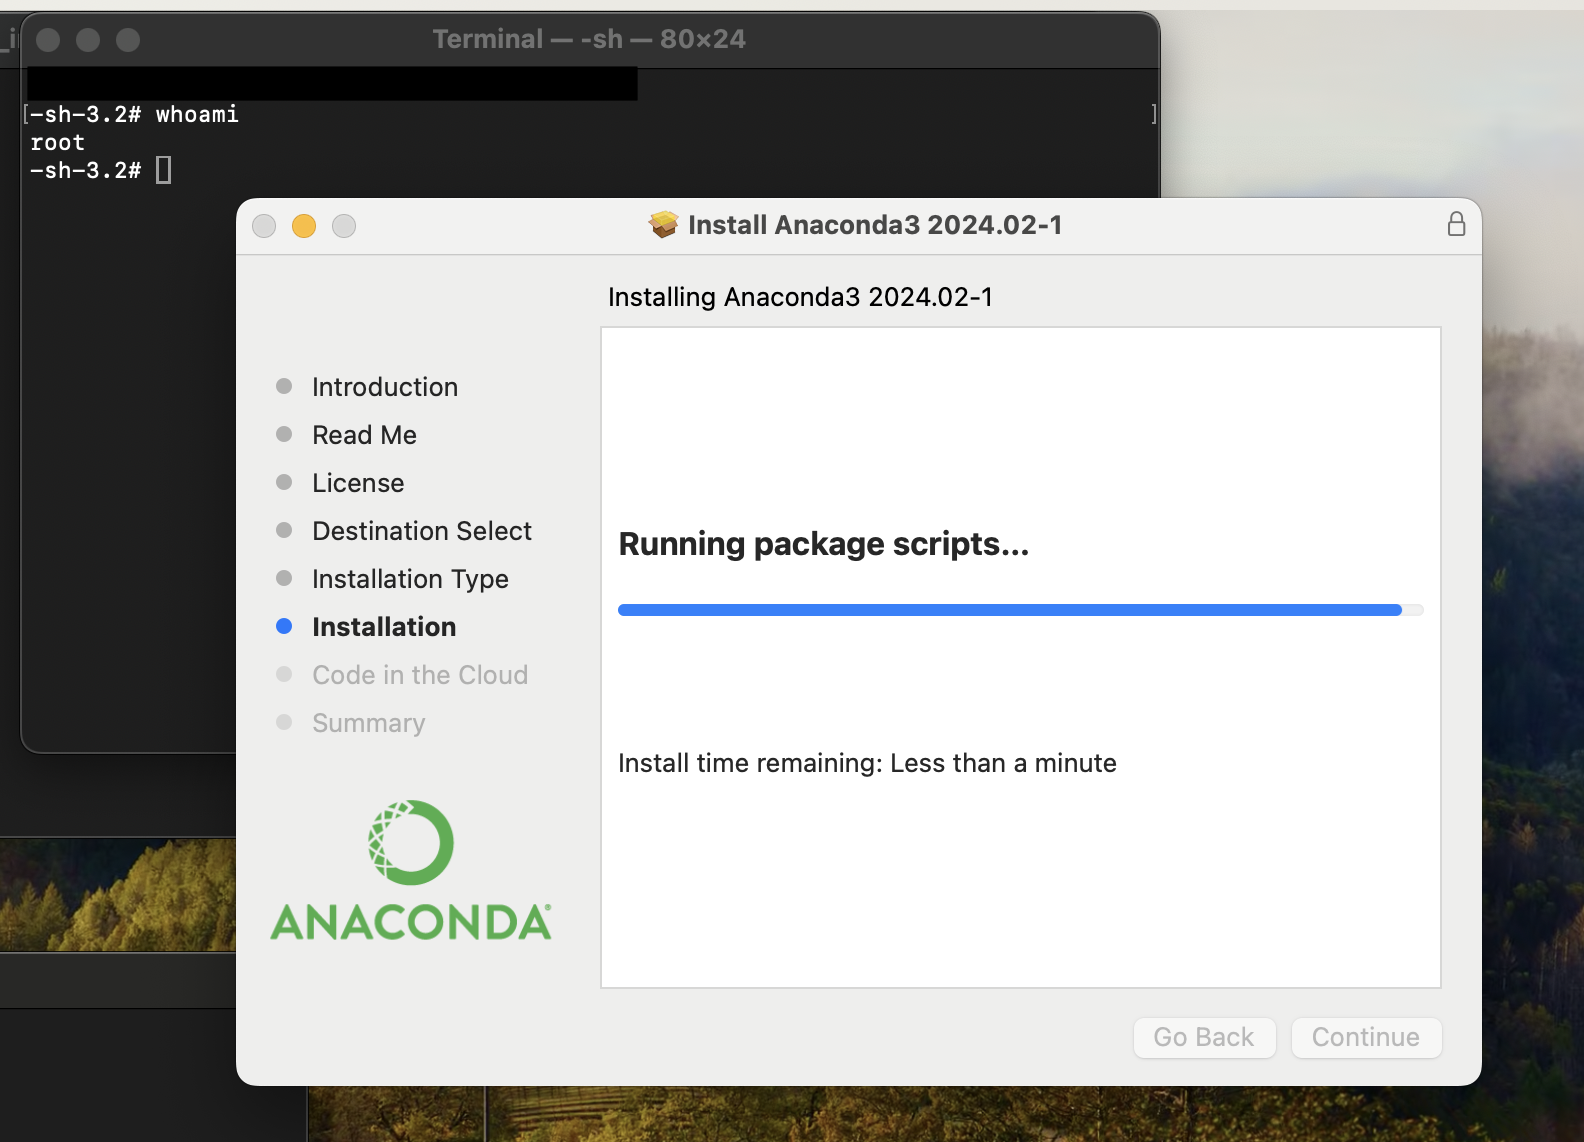
Task: Click the installer window's gray close button
Action: (x=264, y=226)
